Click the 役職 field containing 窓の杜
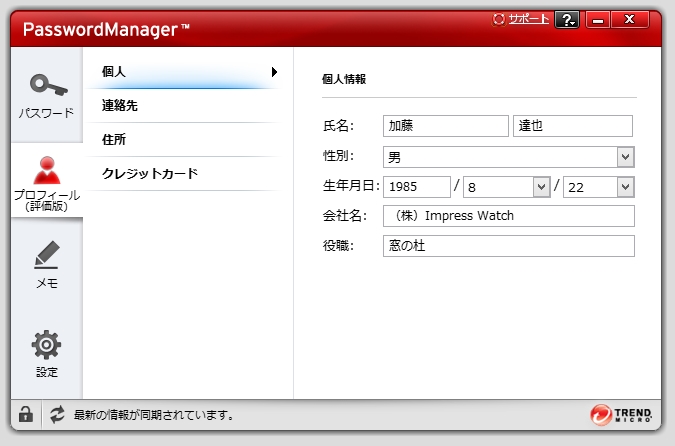The width and height of the screenshot is (675, 446). [x=509, y=246]
